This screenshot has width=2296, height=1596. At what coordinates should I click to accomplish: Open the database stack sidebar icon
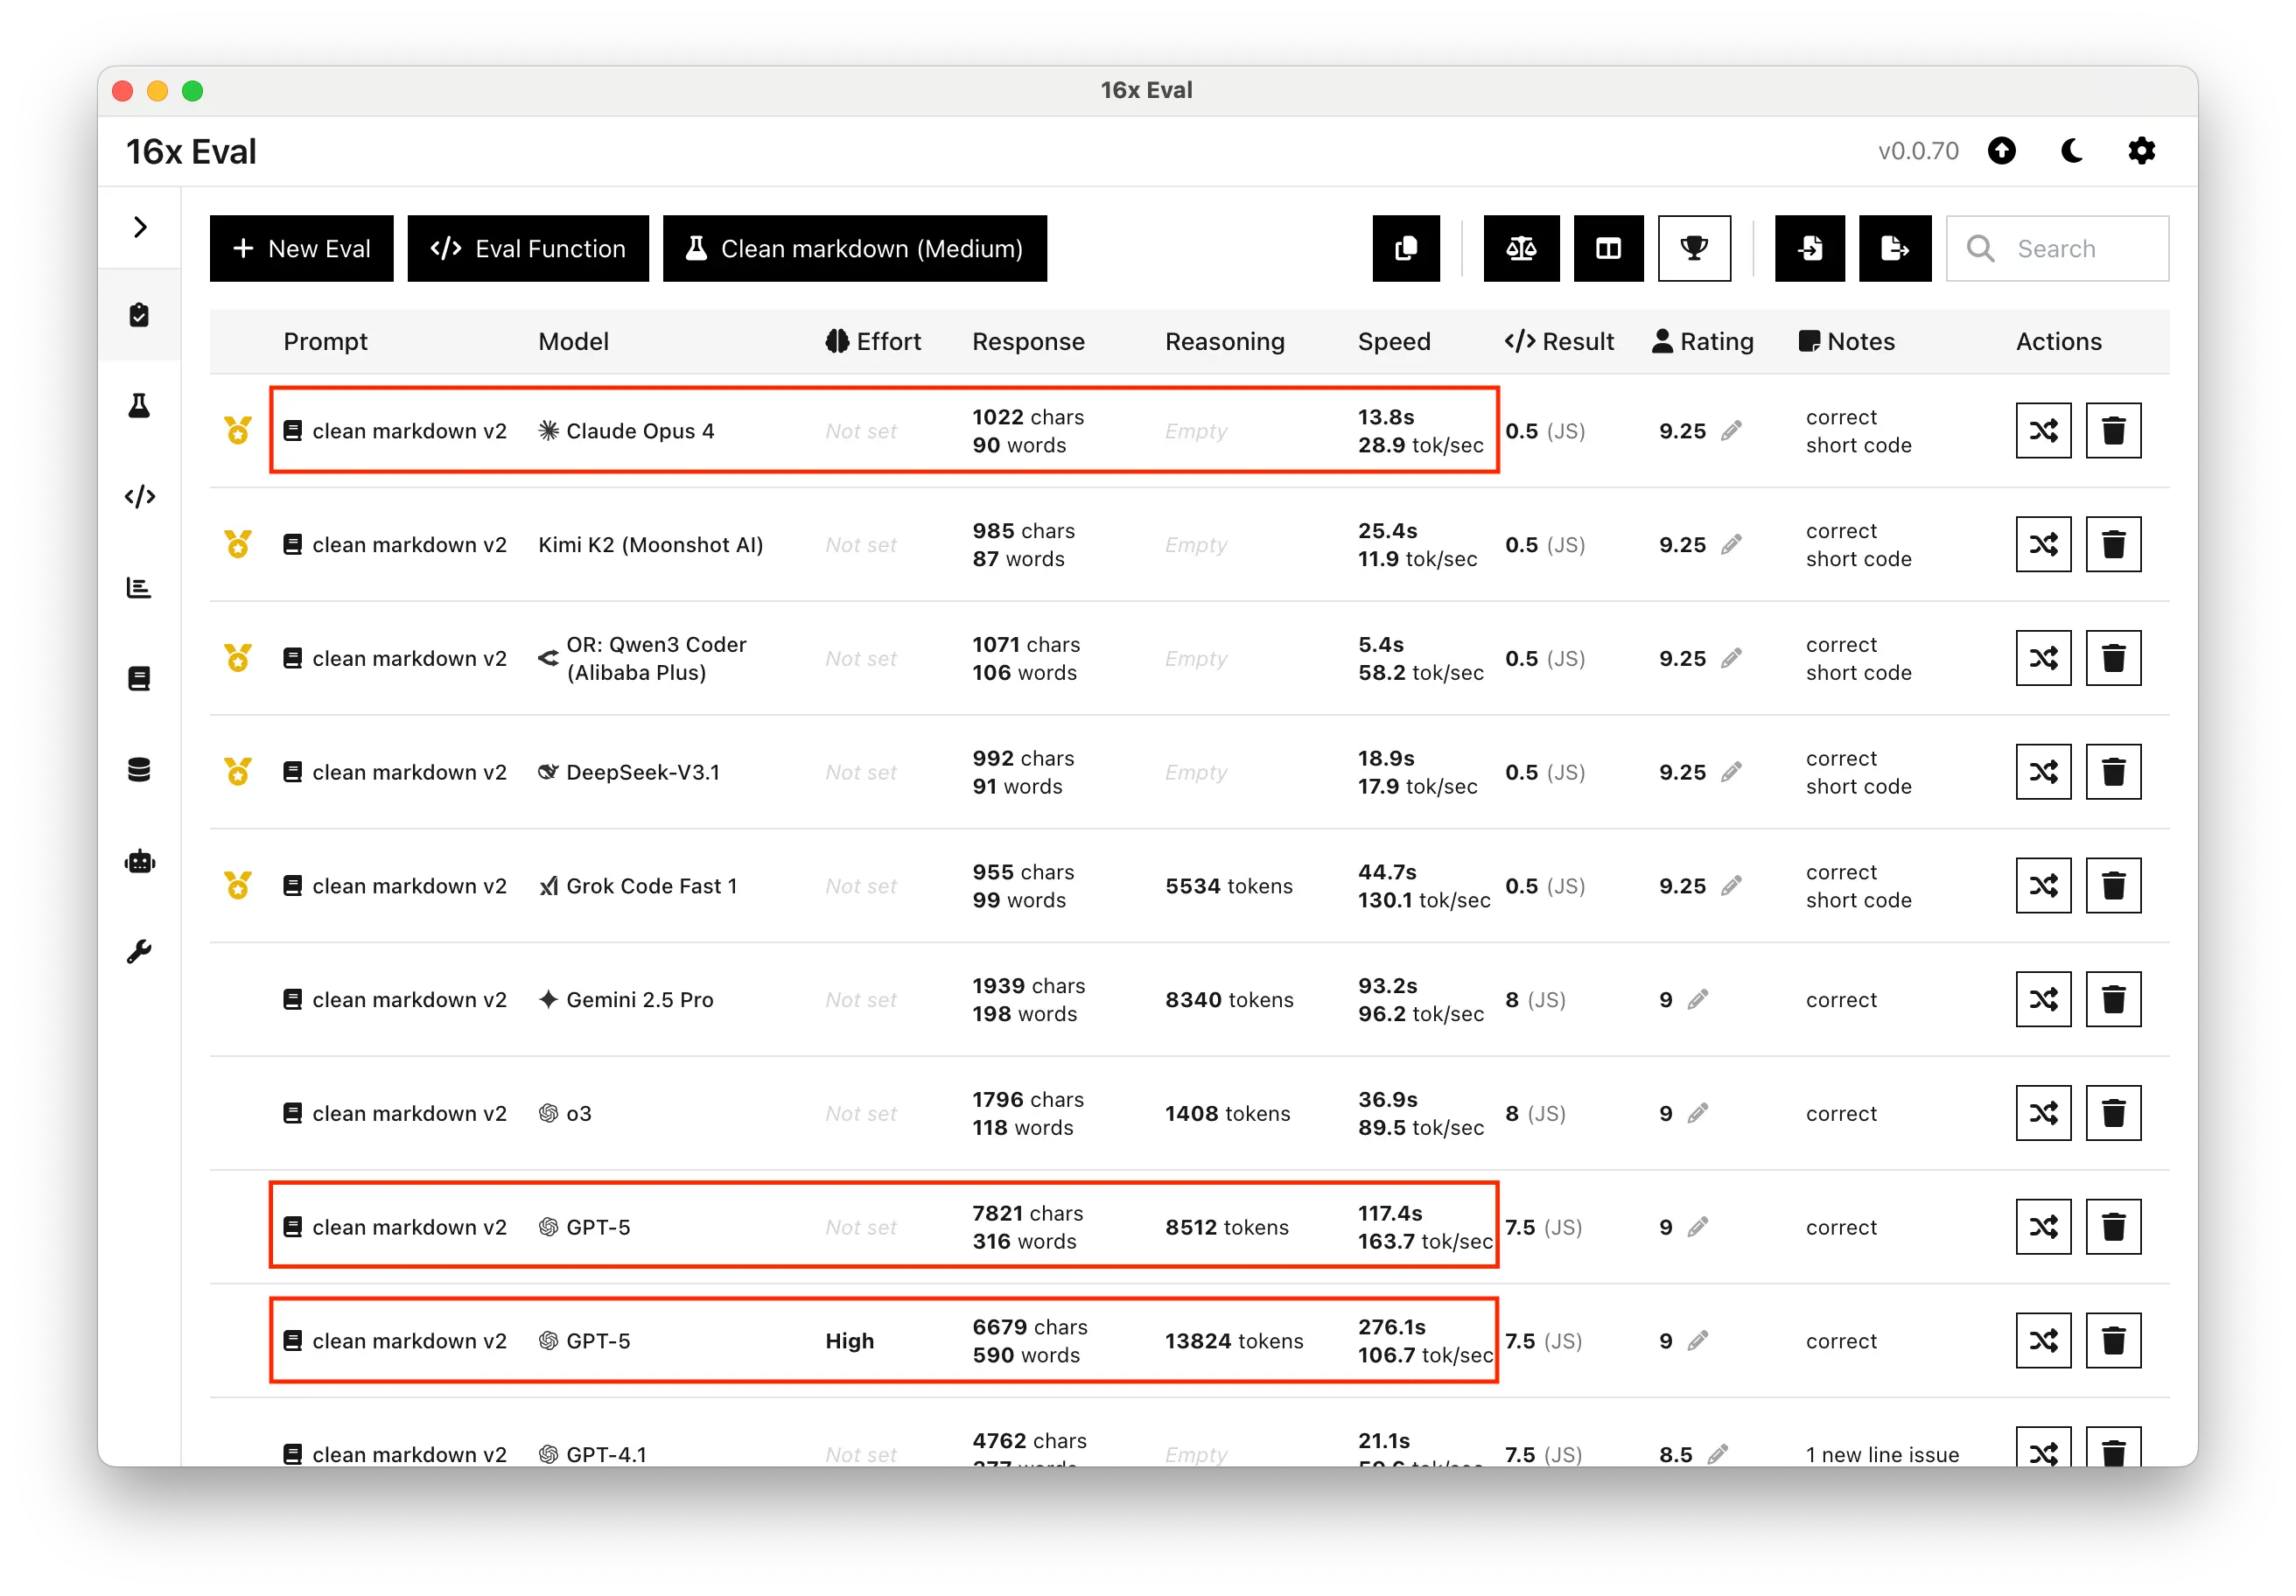(139, 770)
